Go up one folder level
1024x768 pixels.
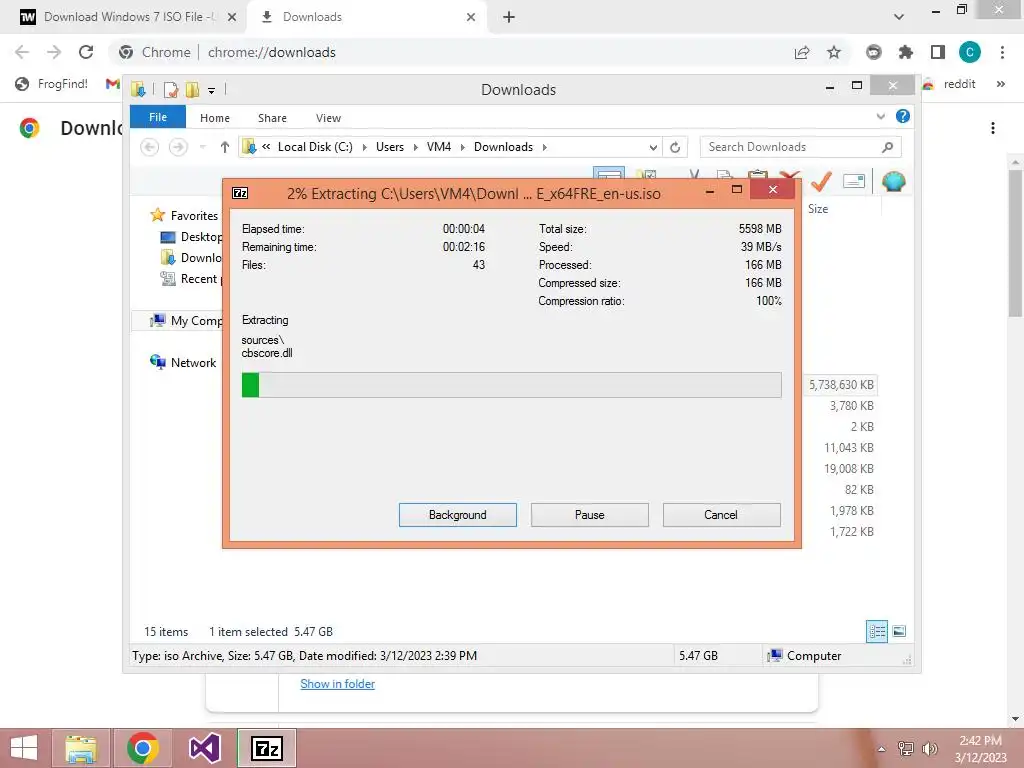coord(224,147)
